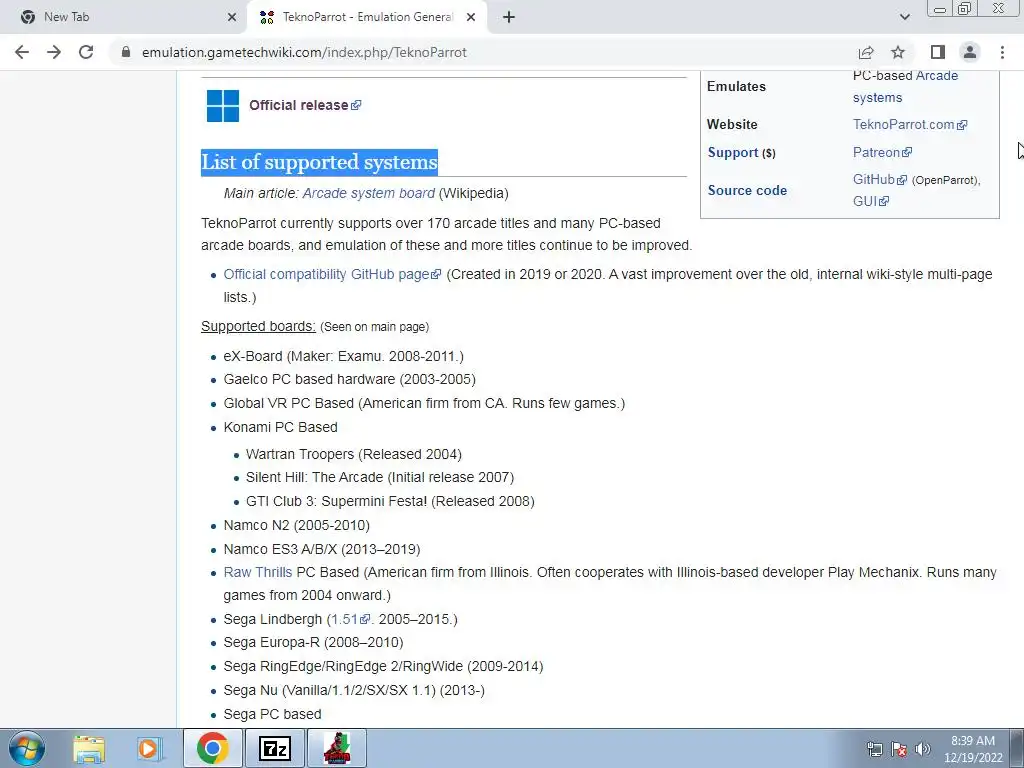Click eX-Board list item text
This screenshot has height=768, width=1024.
coord(344,356)
